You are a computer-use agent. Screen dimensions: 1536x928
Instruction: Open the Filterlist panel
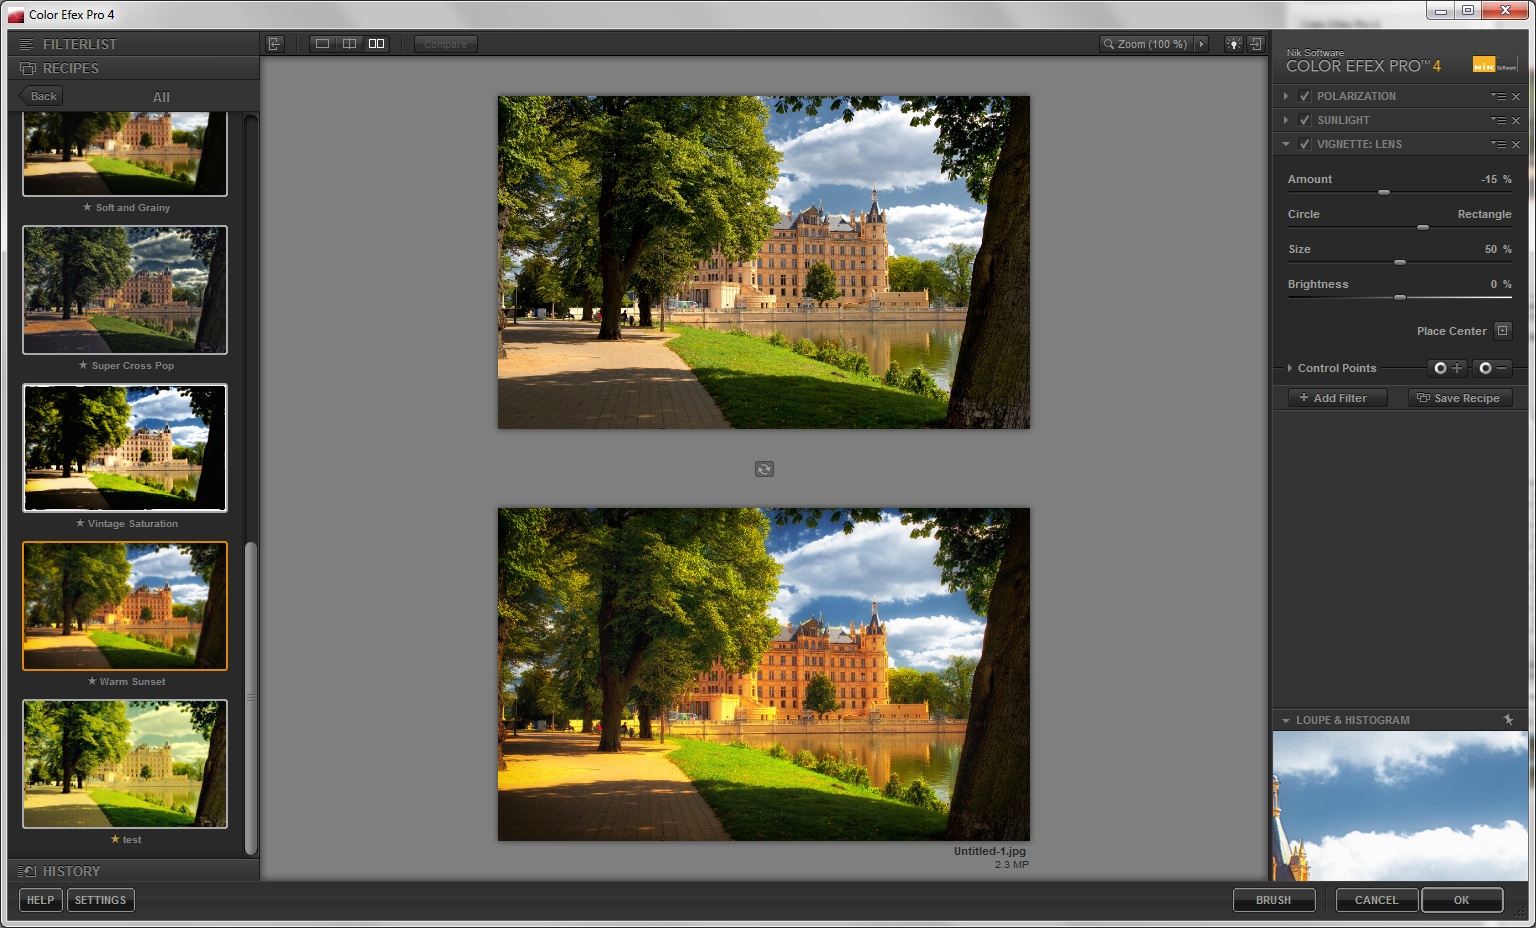click(x=79, y=44)
